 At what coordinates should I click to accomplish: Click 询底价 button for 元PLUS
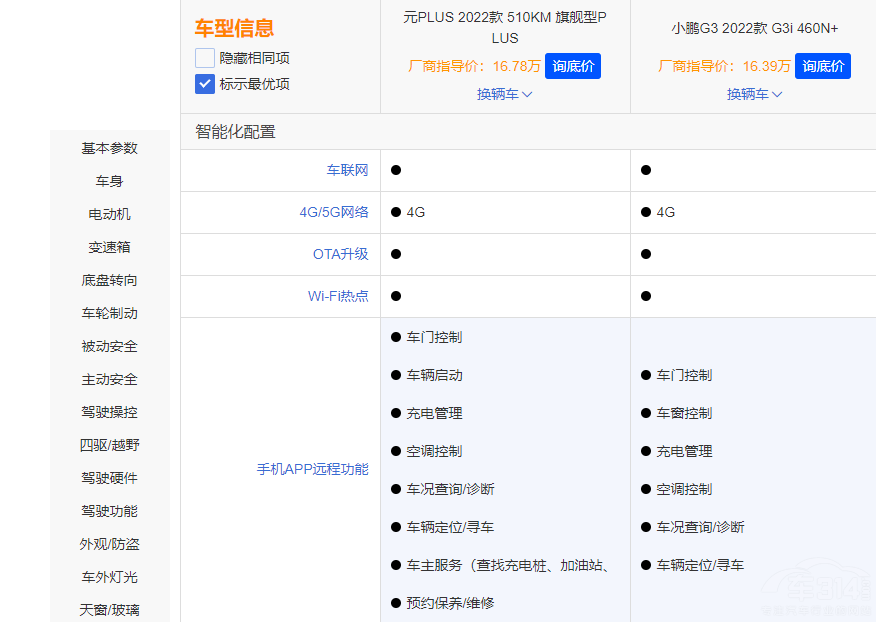coord(573,66)
